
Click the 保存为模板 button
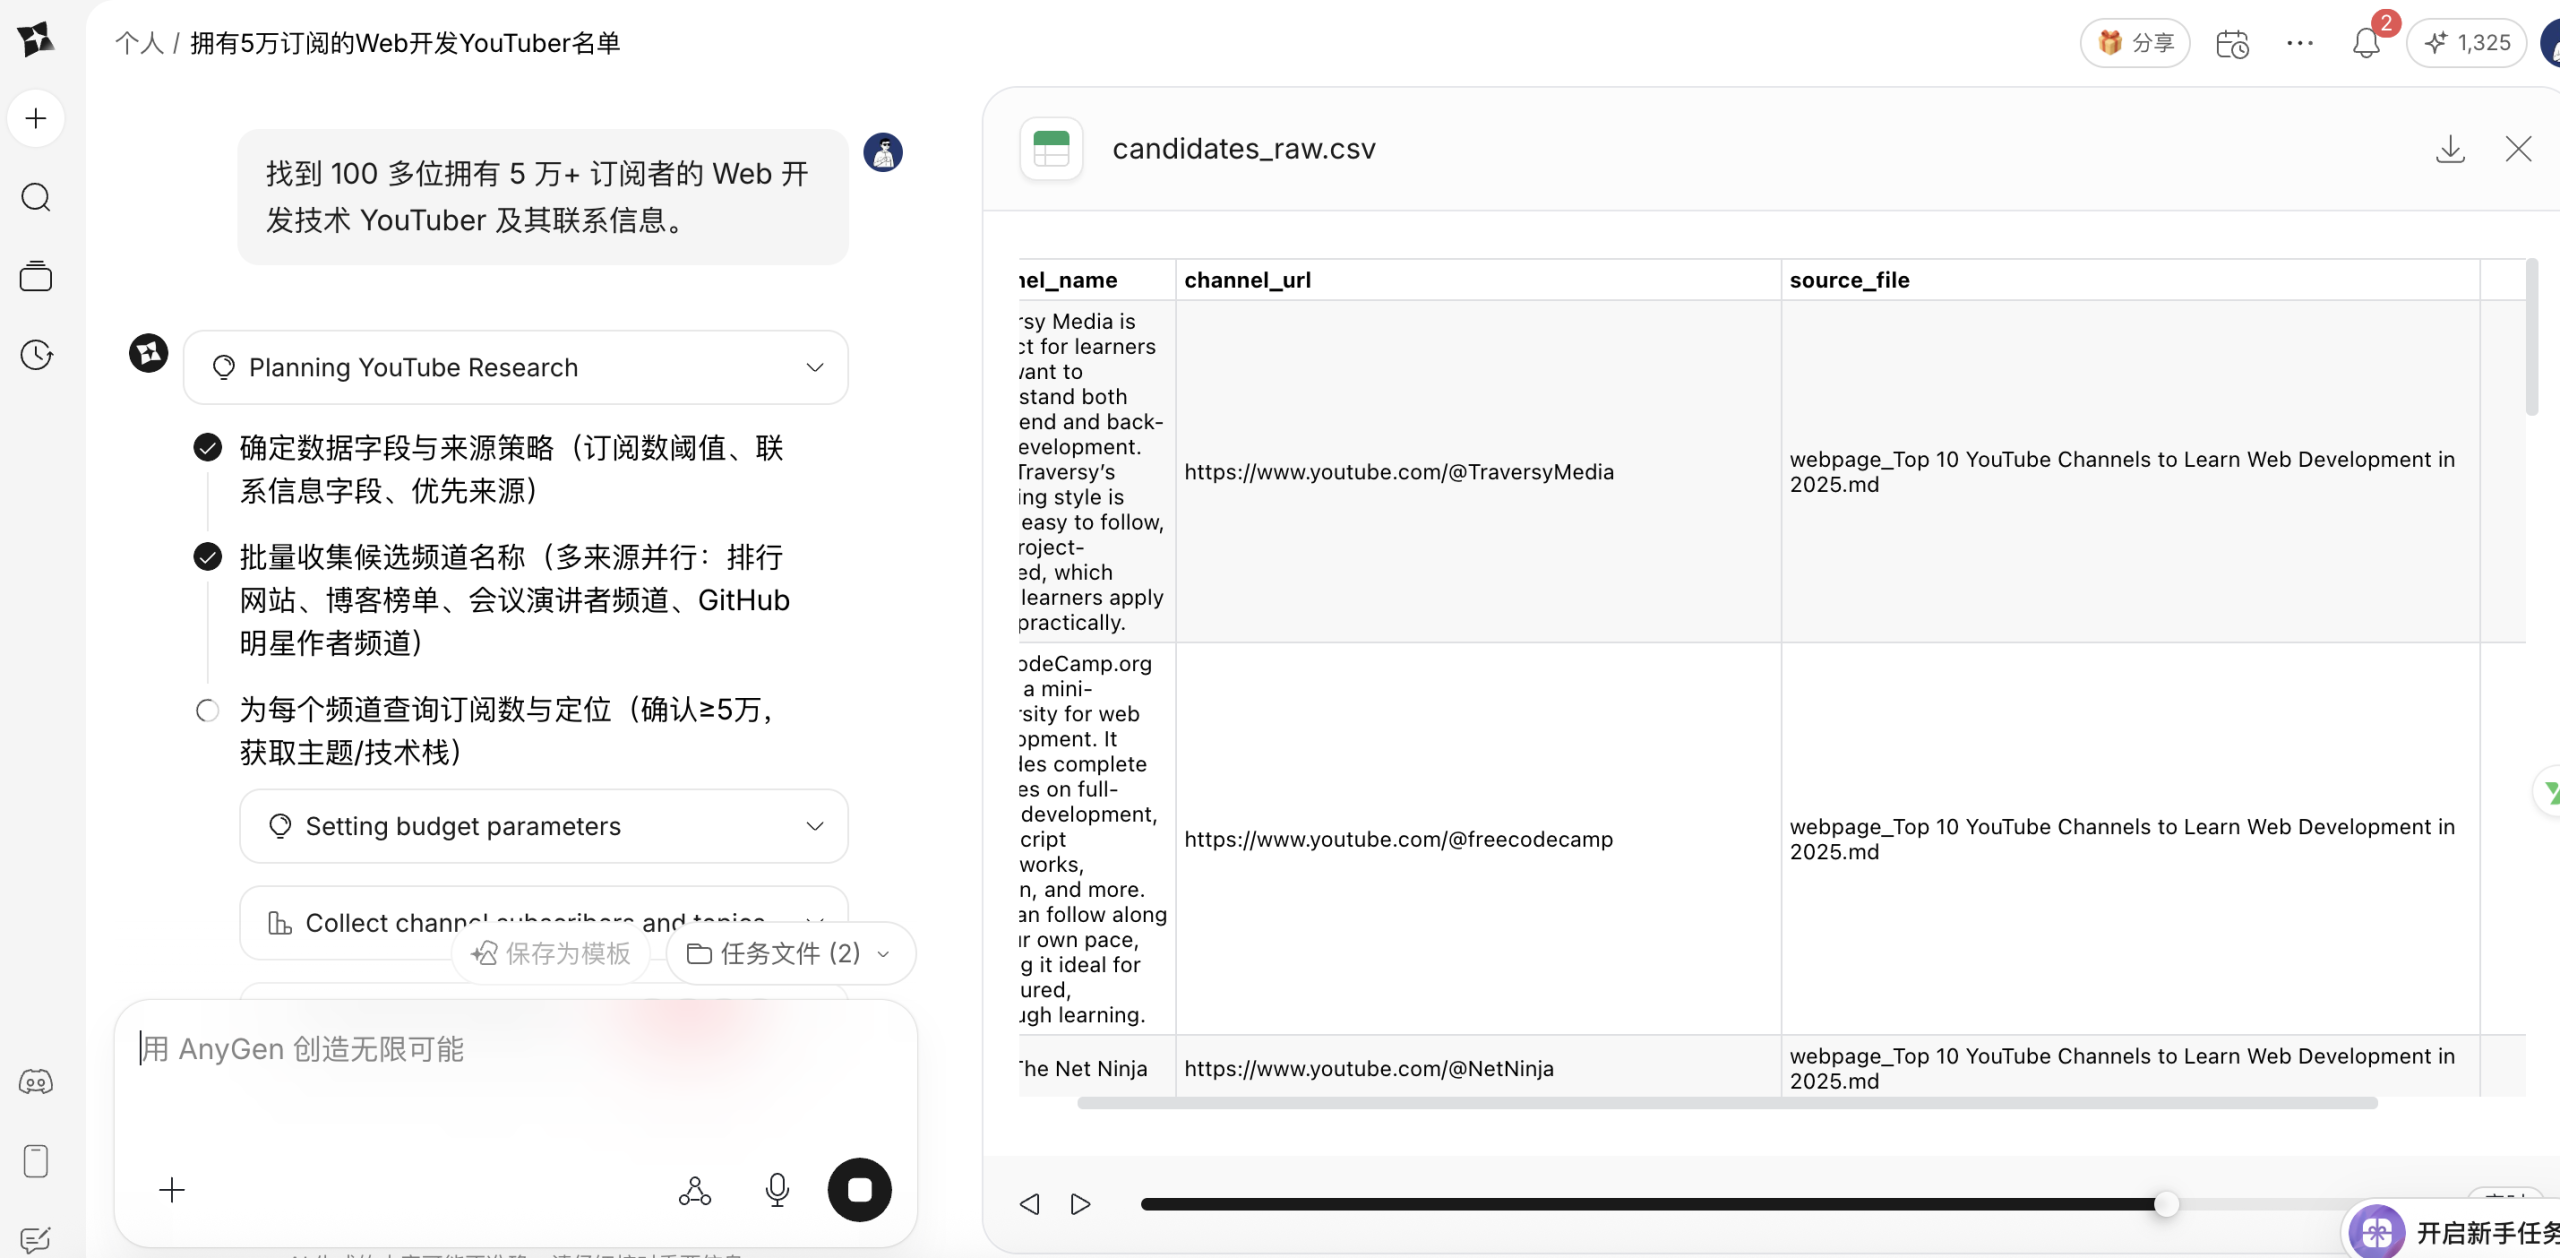pos(551,953)
